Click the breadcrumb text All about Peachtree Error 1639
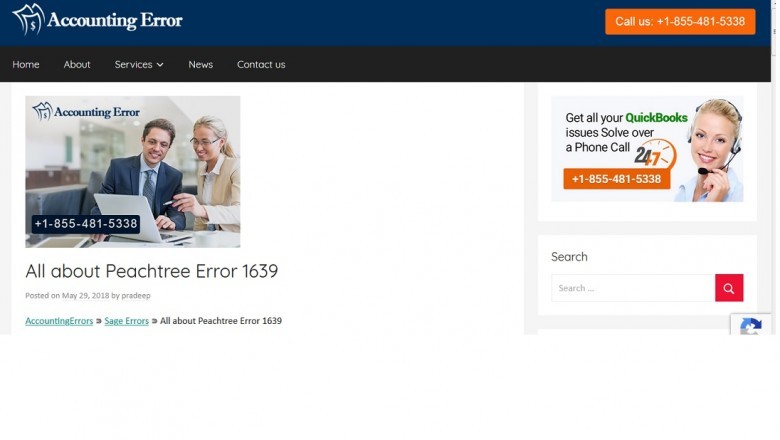The width and height of the screenshot is (780, 440). click(x=222, y=322)
